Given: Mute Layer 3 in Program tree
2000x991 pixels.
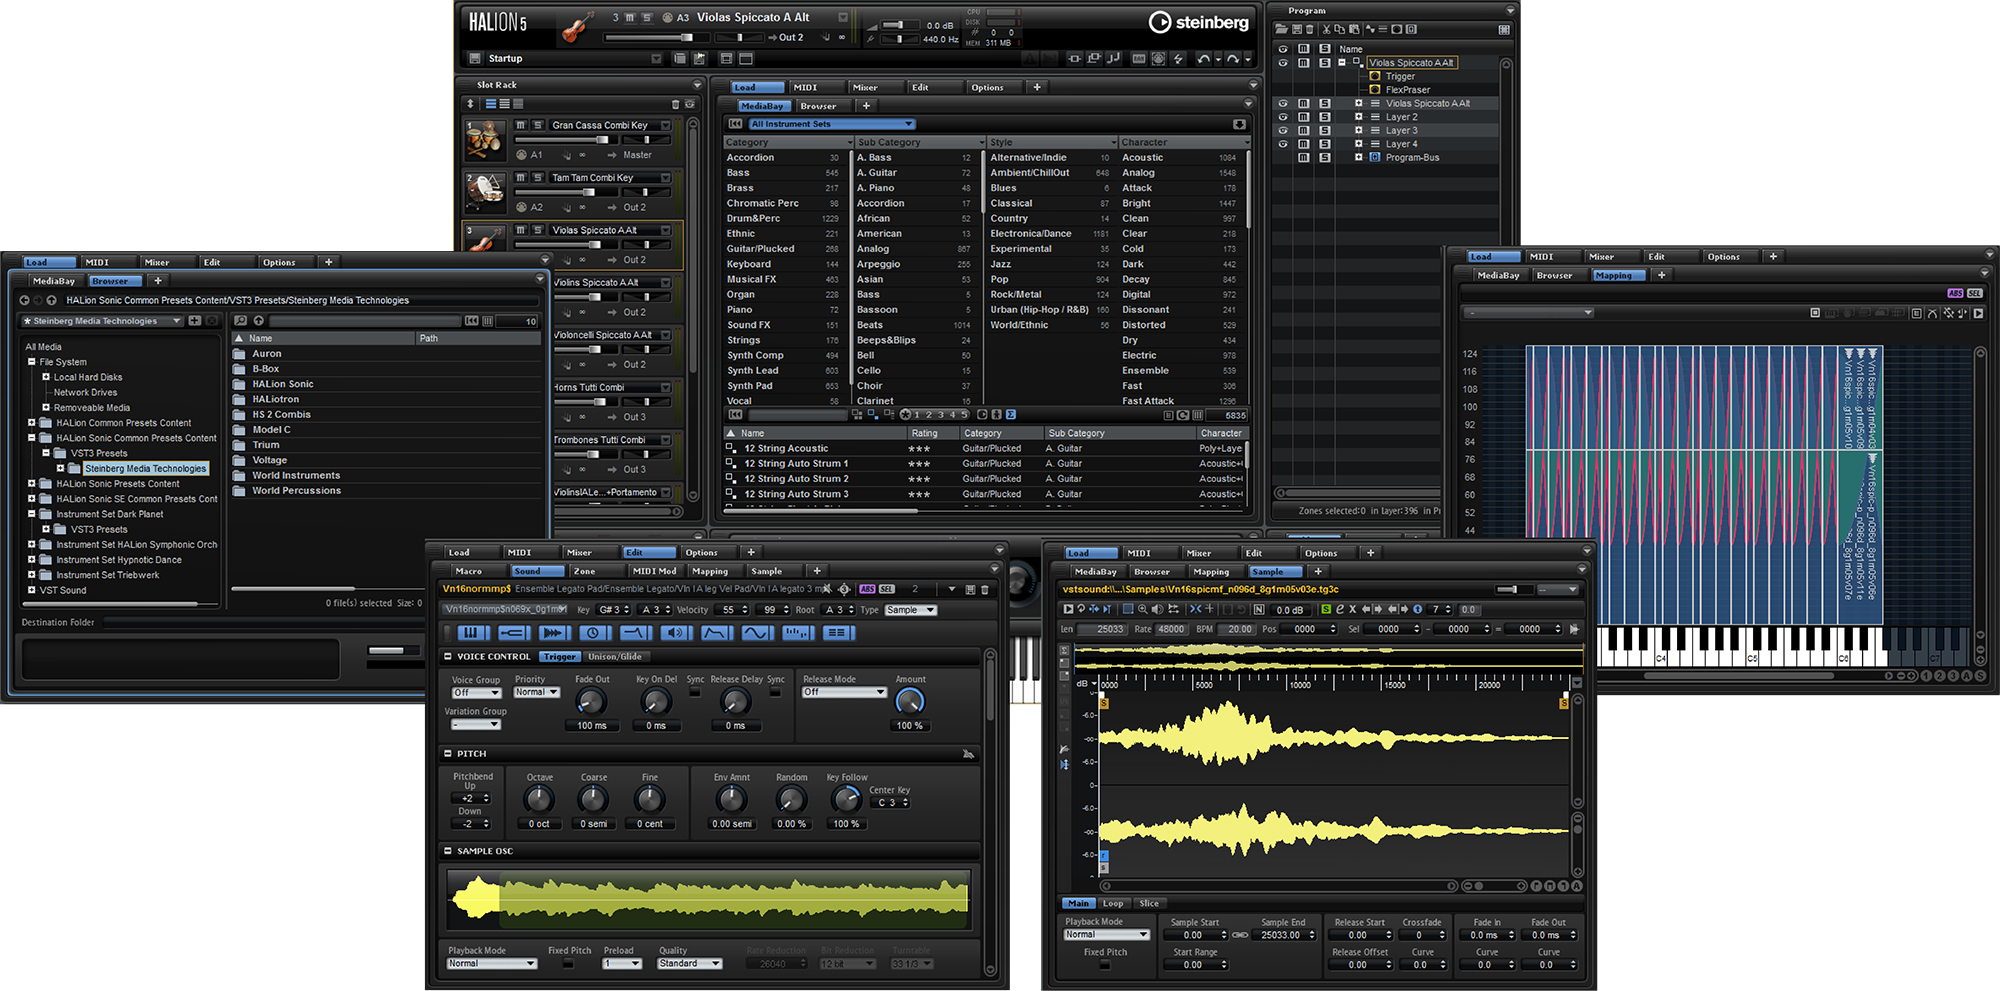Looking at the screenshot, I should click(1304, 130).
